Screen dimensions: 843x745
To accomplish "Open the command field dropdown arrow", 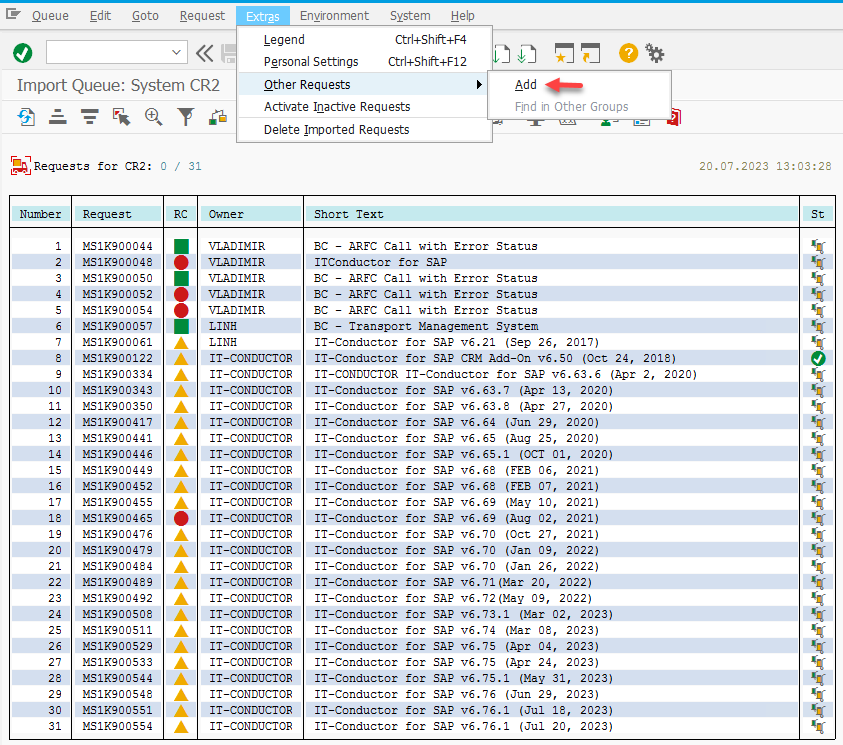I will point(176,53).
